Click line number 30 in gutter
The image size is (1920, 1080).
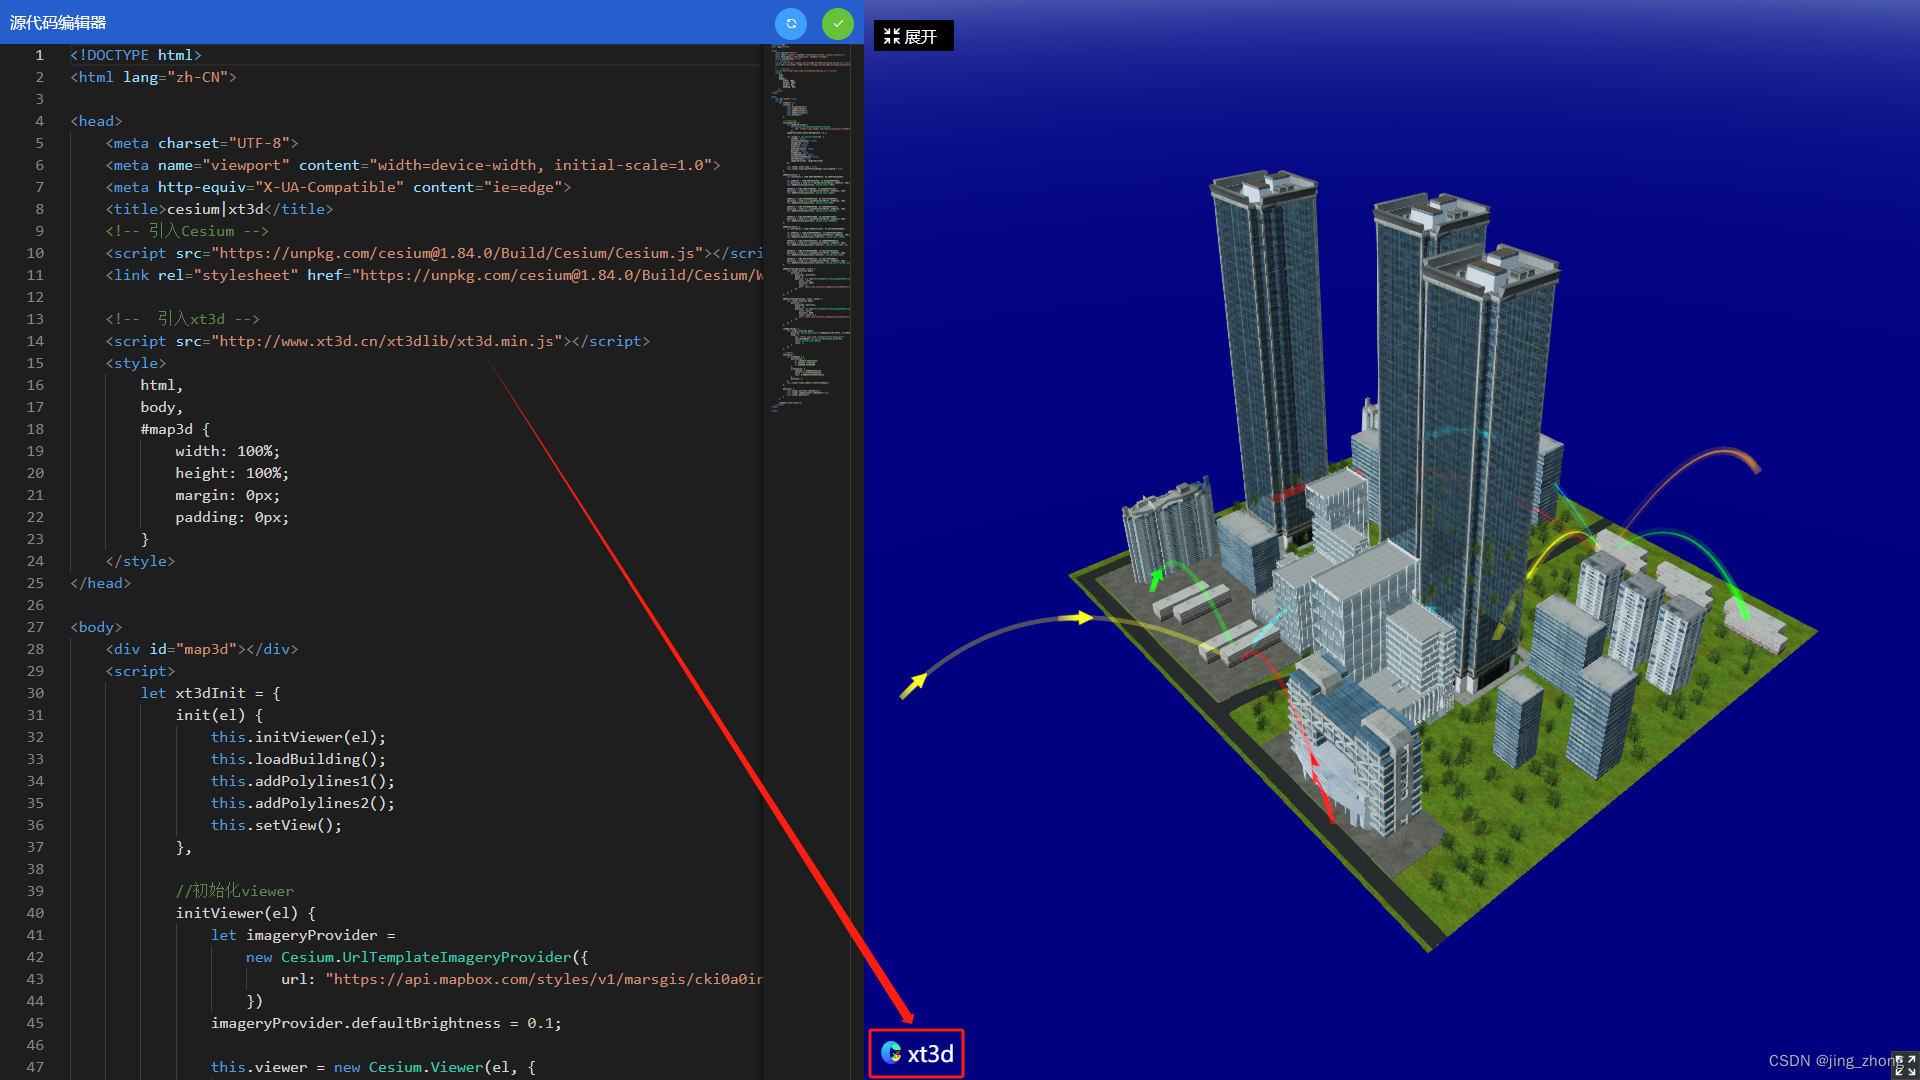tap(35, 693)
